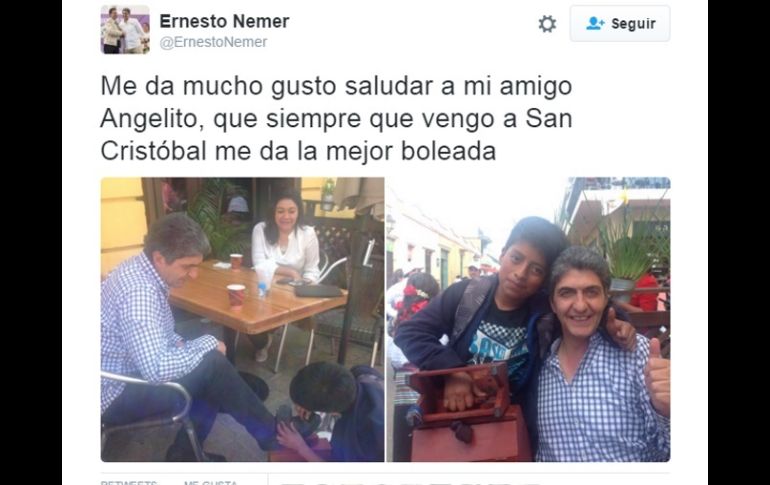770x485 pixels.
Task: Open the gear settings icon beside Seguir
Action: click(x=547, y=24)
